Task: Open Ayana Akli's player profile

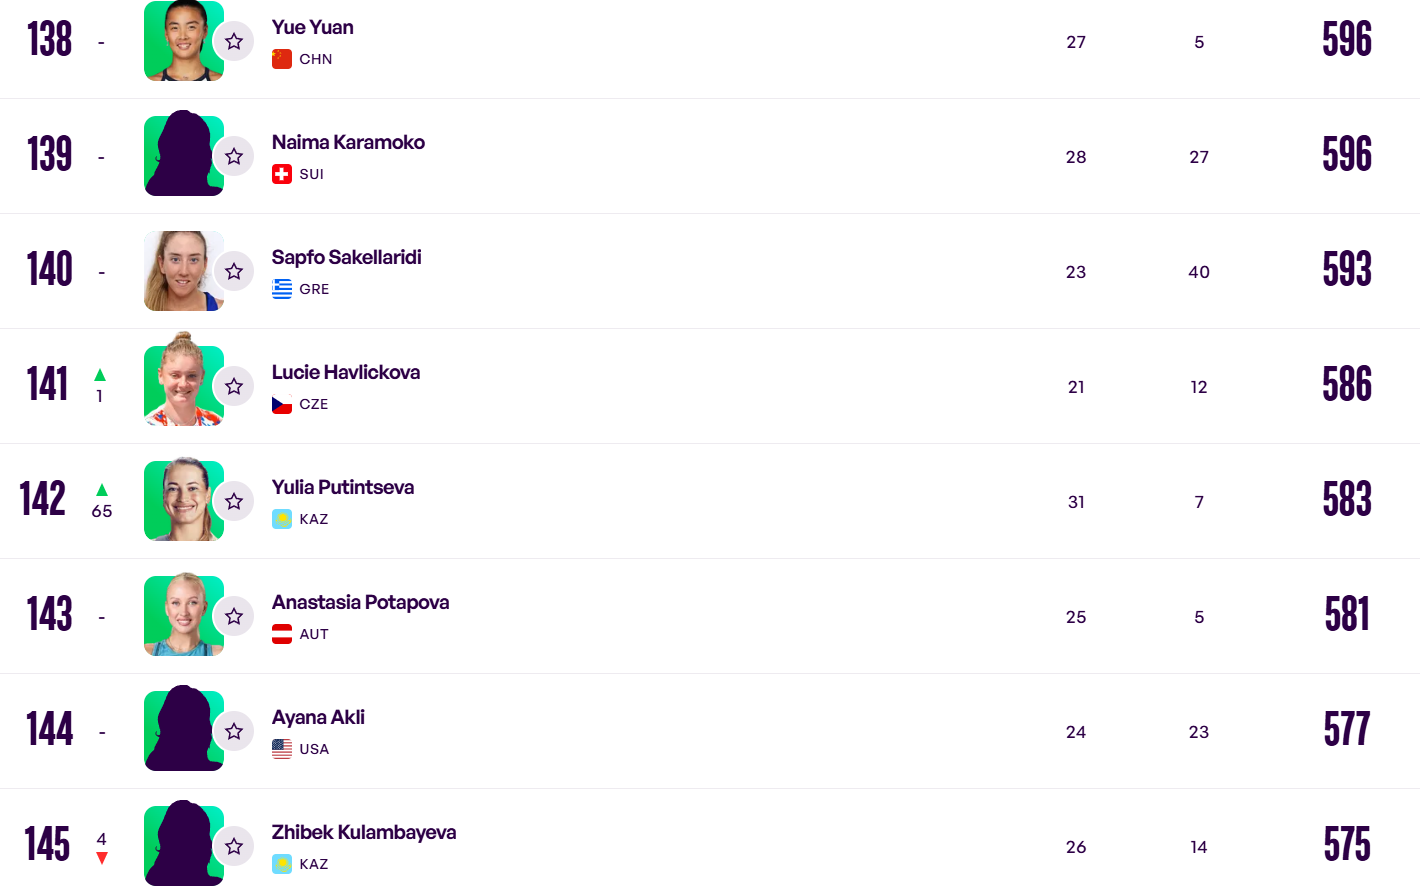Action: [x=318, y=718]
